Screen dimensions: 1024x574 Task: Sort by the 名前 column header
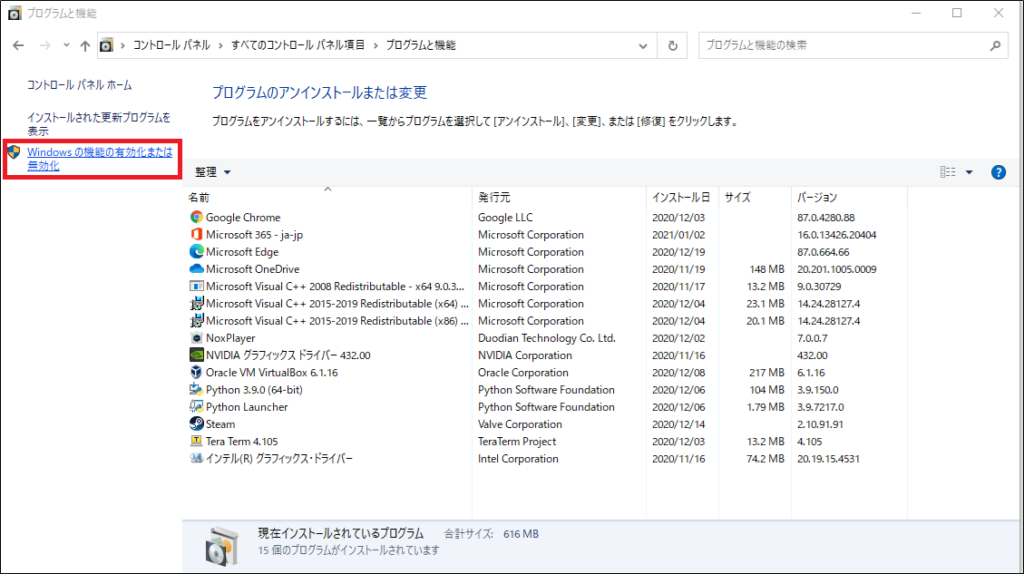pyautogui.click(x=199, y=197)
